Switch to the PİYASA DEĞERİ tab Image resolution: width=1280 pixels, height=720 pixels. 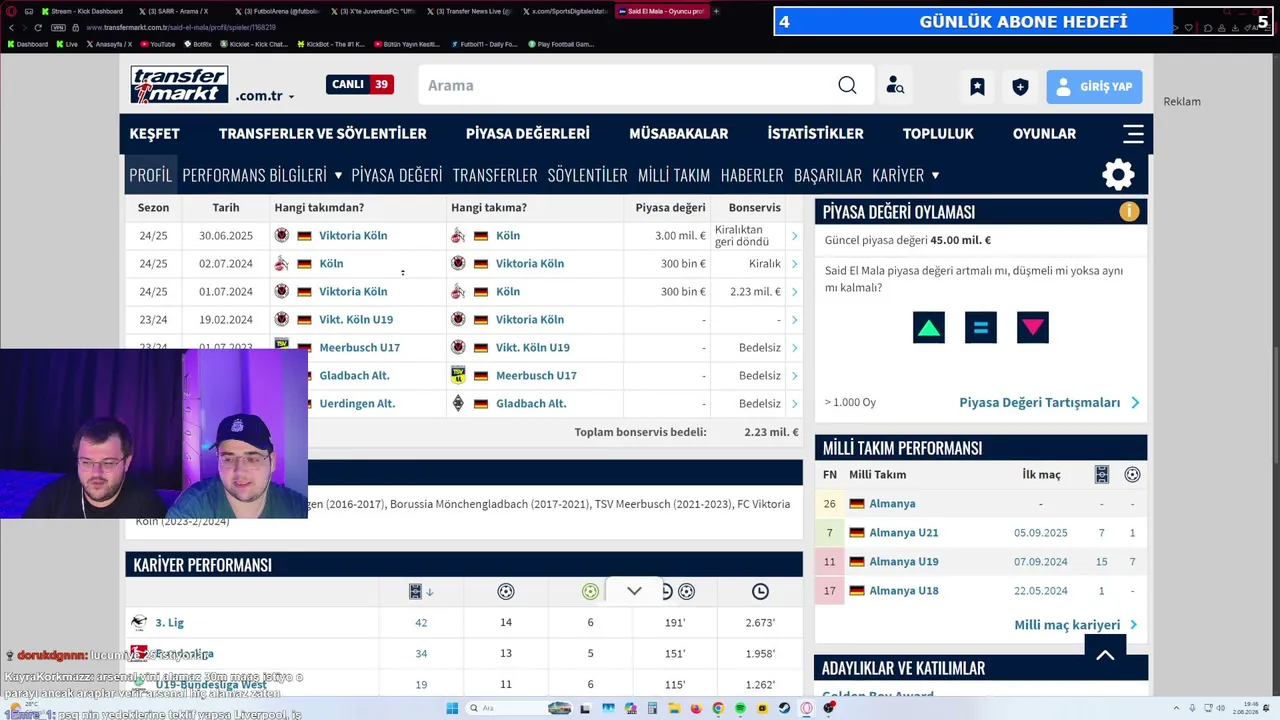[x=396, y=175]
